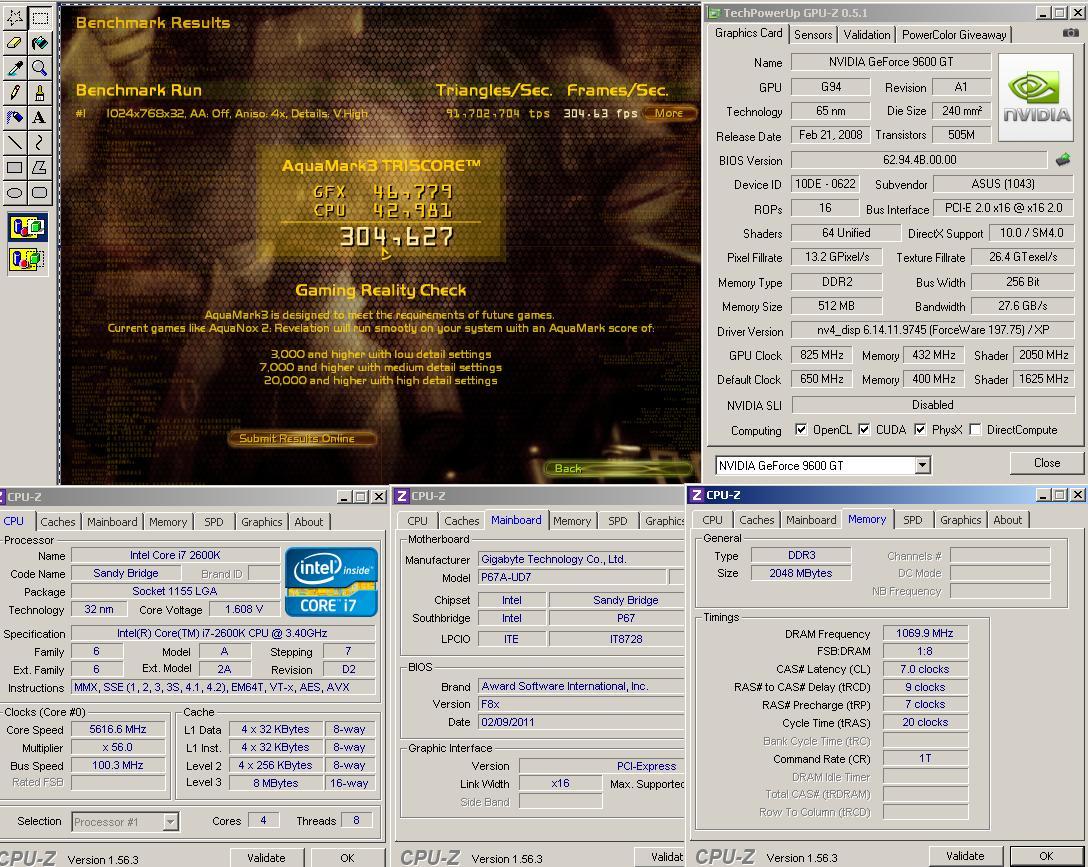Toggle the OpenCL checkbox in GPU-Z
The image size is (1088, 867).
point(801,429)
